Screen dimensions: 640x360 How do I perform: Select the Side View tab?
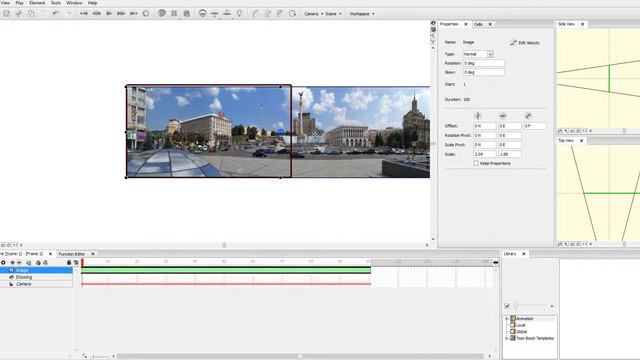566,24
